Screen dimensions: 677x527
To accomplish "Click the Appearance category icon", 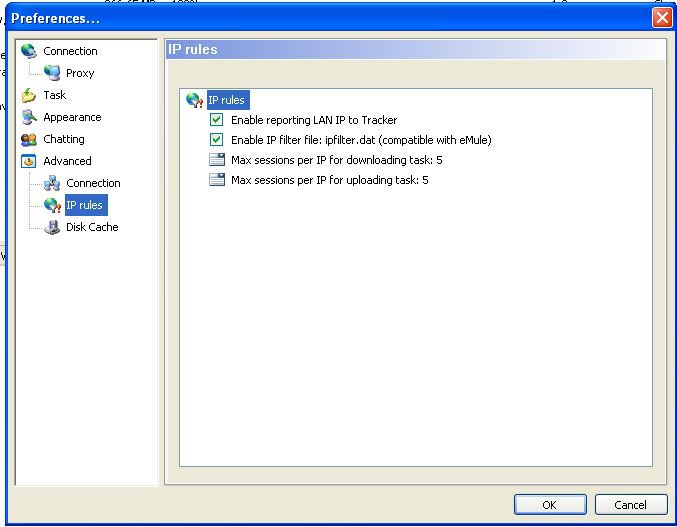I will click(28, 117).
